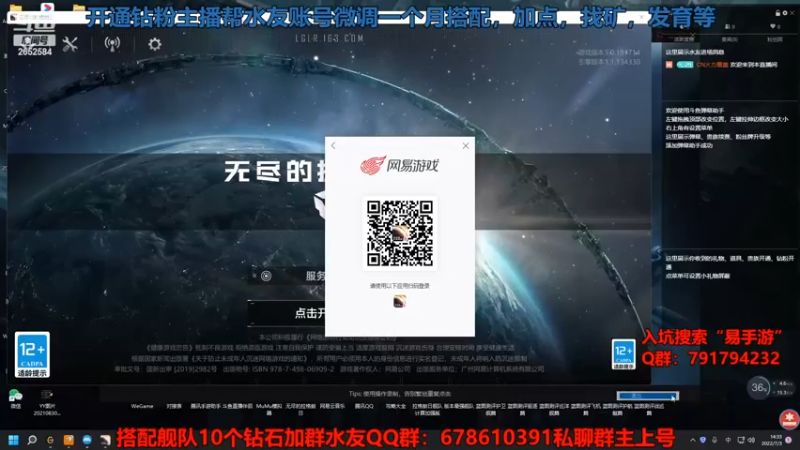Screen dimensions: 800x450
Task: Open the right 12+ CADPA age rating badge
Action: point(623,354)
